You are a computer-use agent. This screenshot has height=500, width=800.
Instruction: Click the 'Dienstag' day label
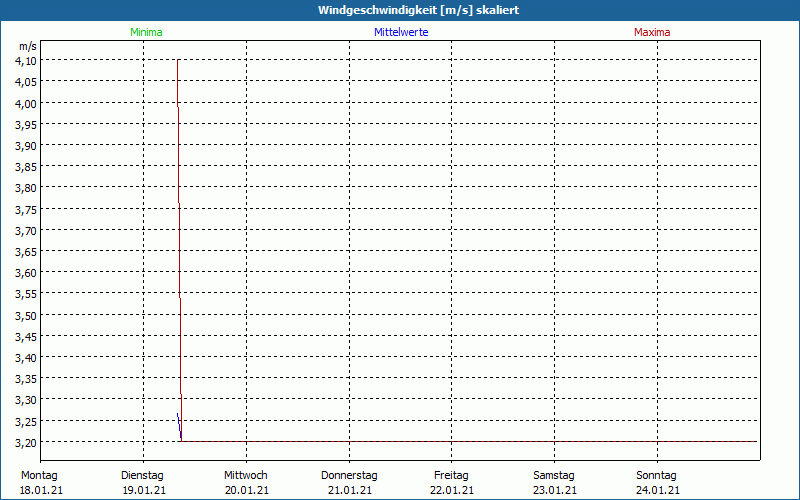(142, 475)
